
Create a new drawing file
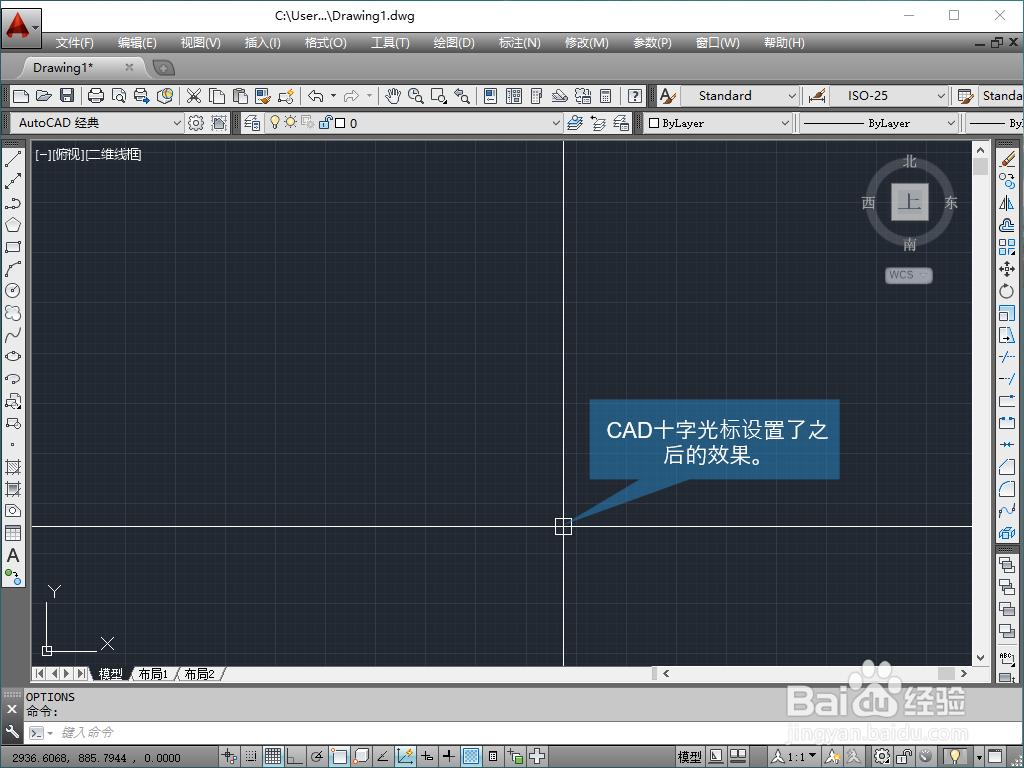click(21, 96)
